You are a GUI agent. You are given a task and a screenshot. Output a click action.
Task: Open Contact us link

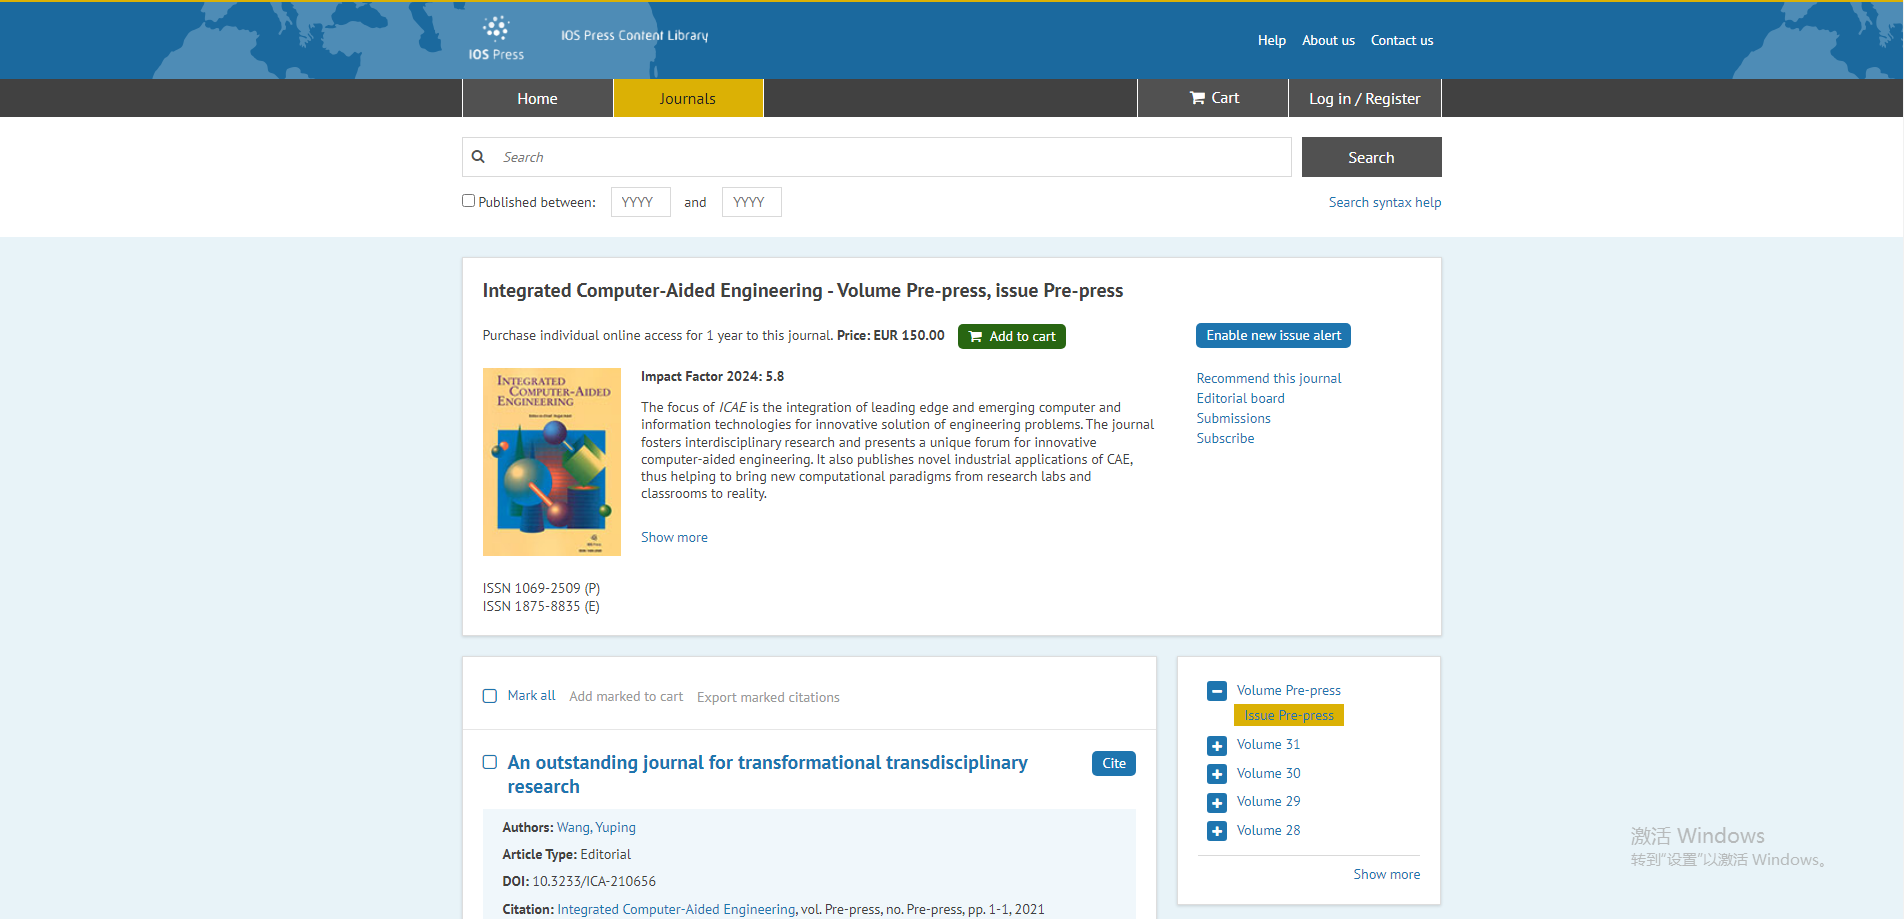pyautogui.click(x=1402, y=40)
